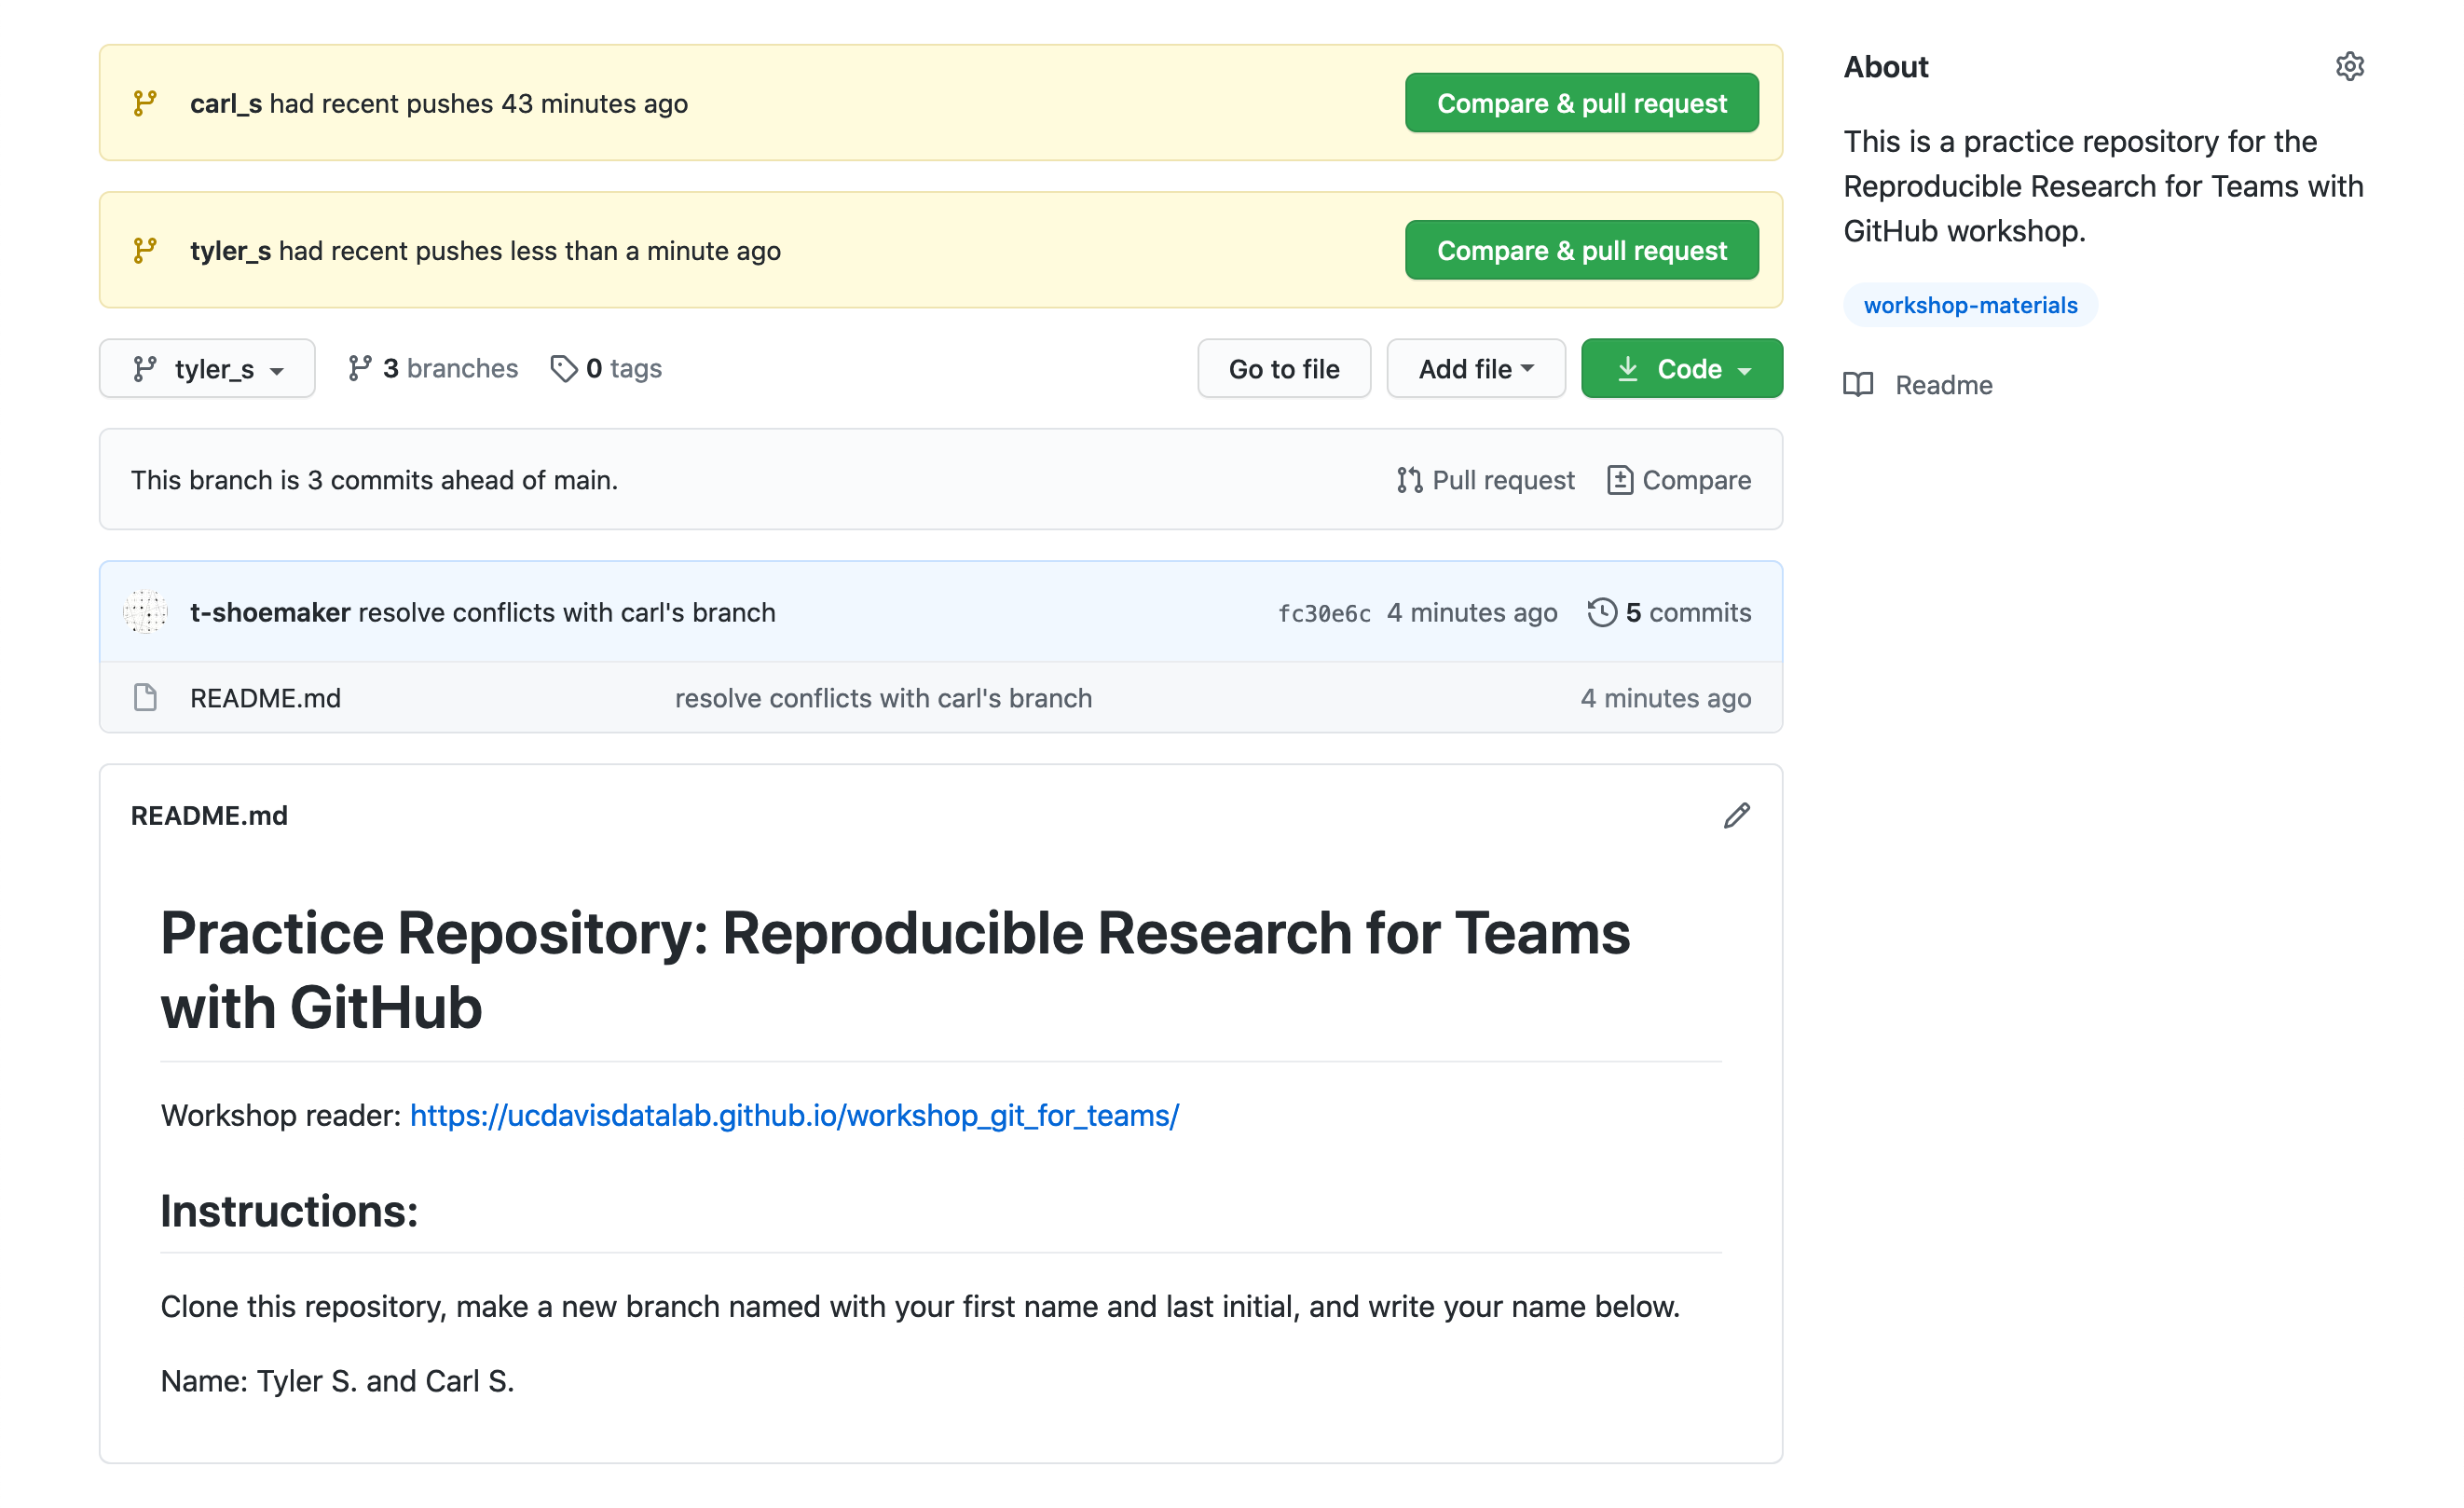Click the pull request icon in branch status bar
The height and width of the screenshot is (1508, 2464).
[x=1410, y=480]
